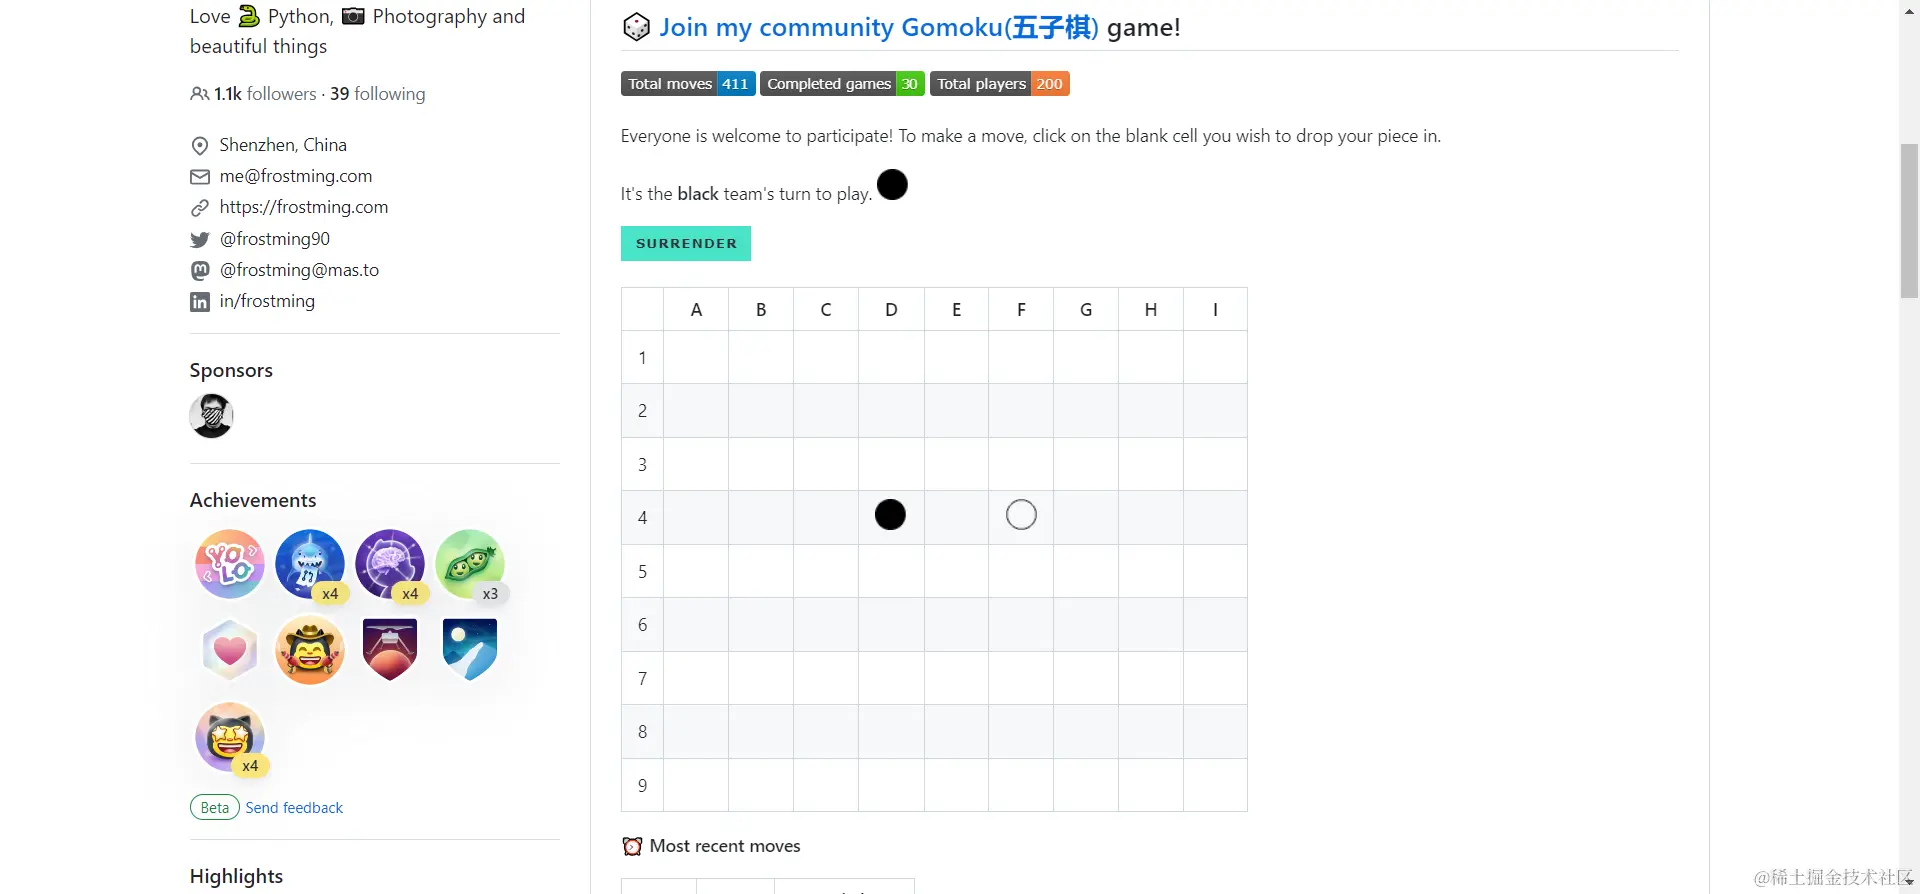This screenshot has height=894, width=1920.
Task: Click the SURRENDER button
Action: 686,243
